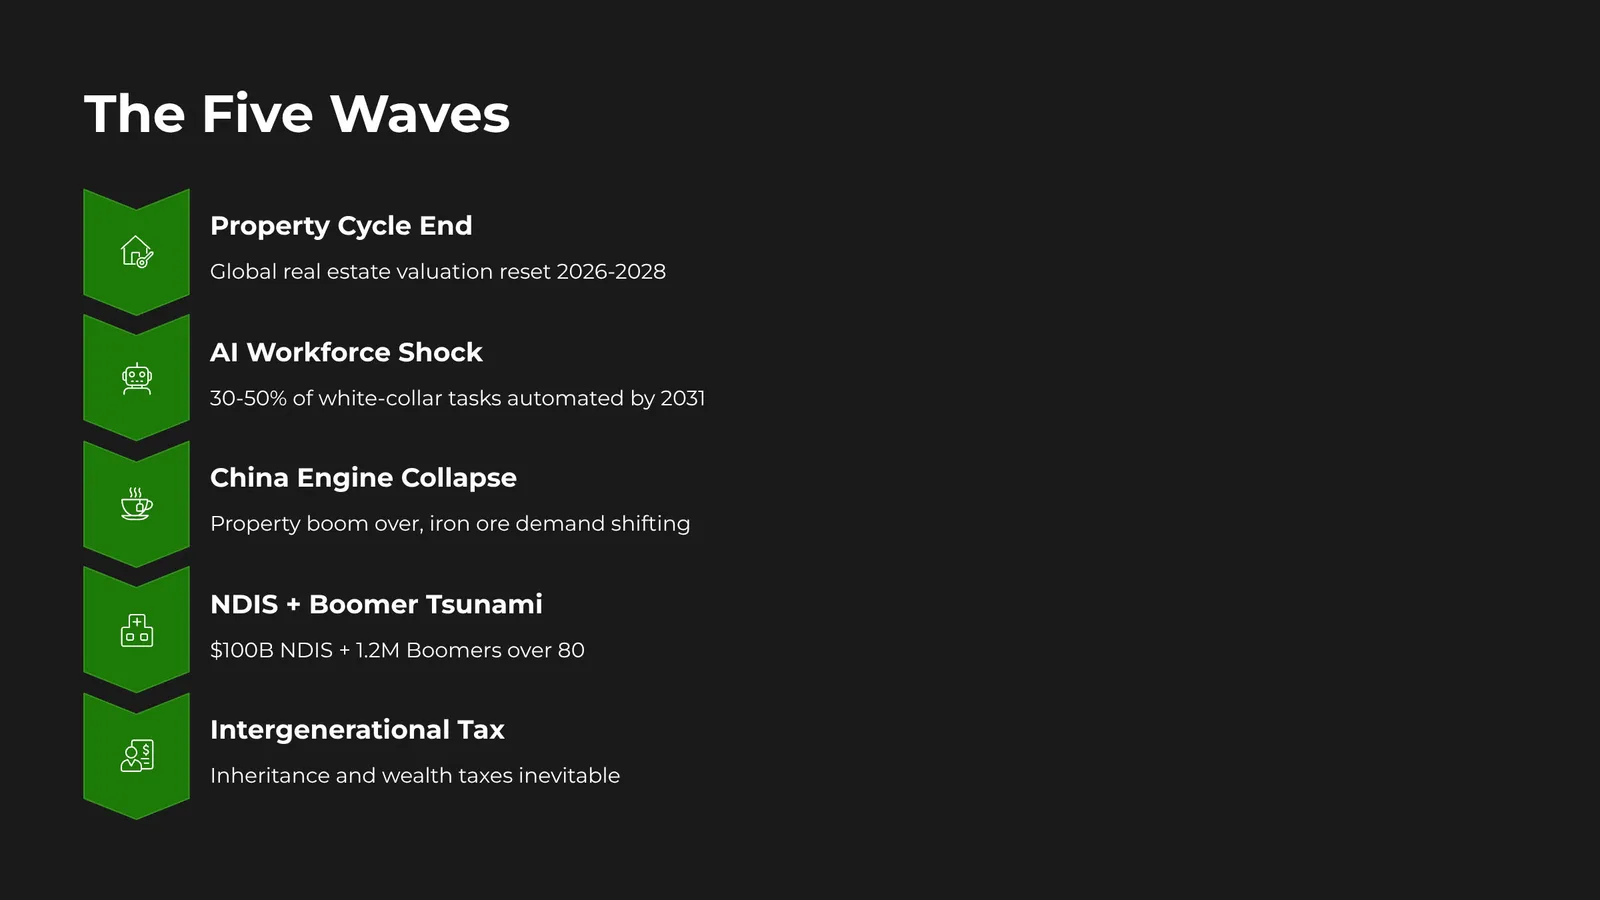The height and width of the screenshot is (900, 1600).
Task: Click the robot icon for AI Workforce Shock
Action: pos(137,378)
